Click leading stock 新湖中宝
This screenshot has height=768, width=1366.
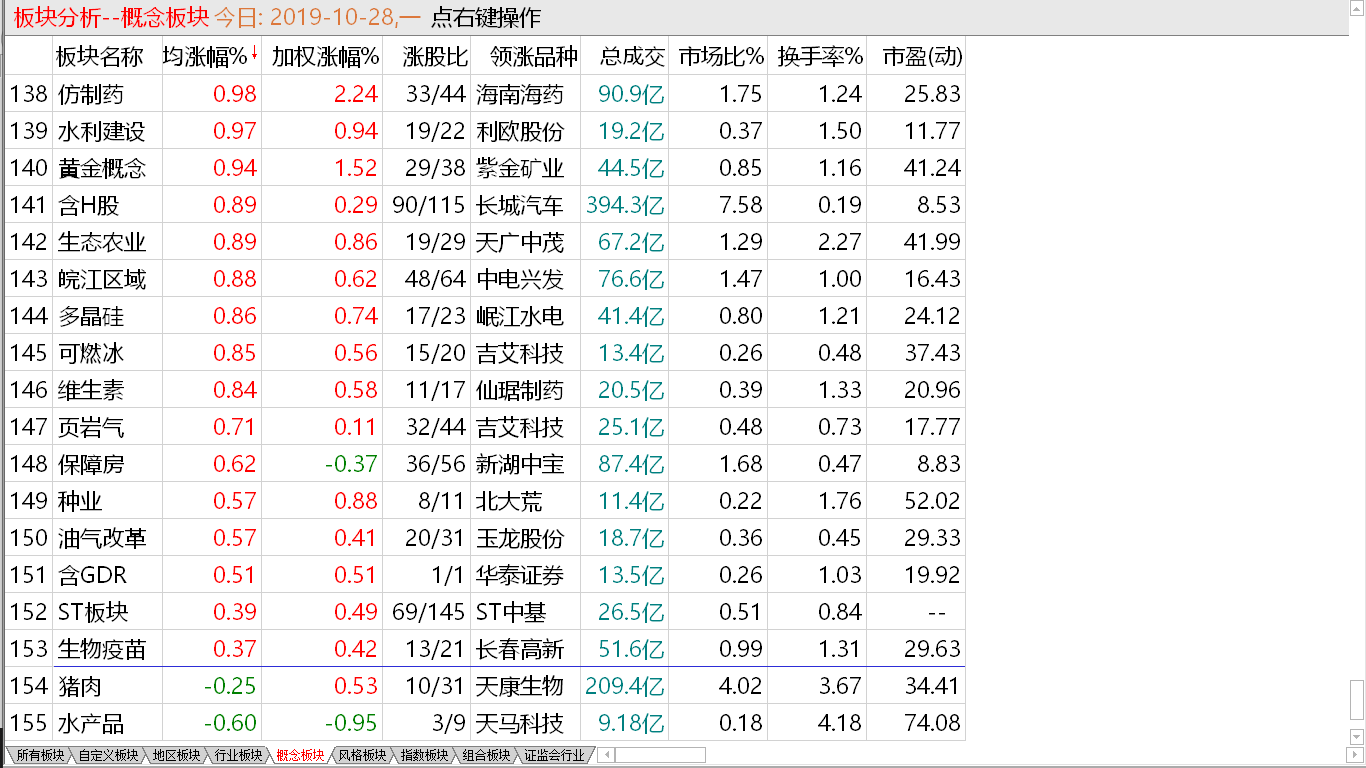(x=520, y=464)
